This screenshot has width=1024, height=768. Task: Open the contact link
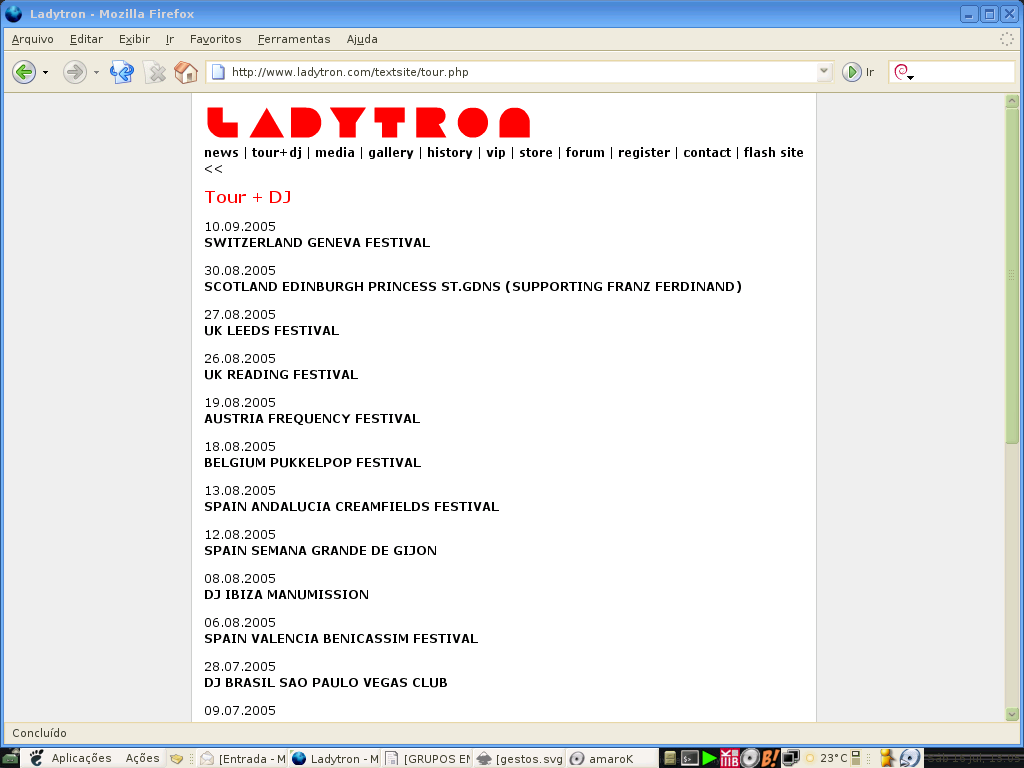pyautogui.click(x=707, y=152)
